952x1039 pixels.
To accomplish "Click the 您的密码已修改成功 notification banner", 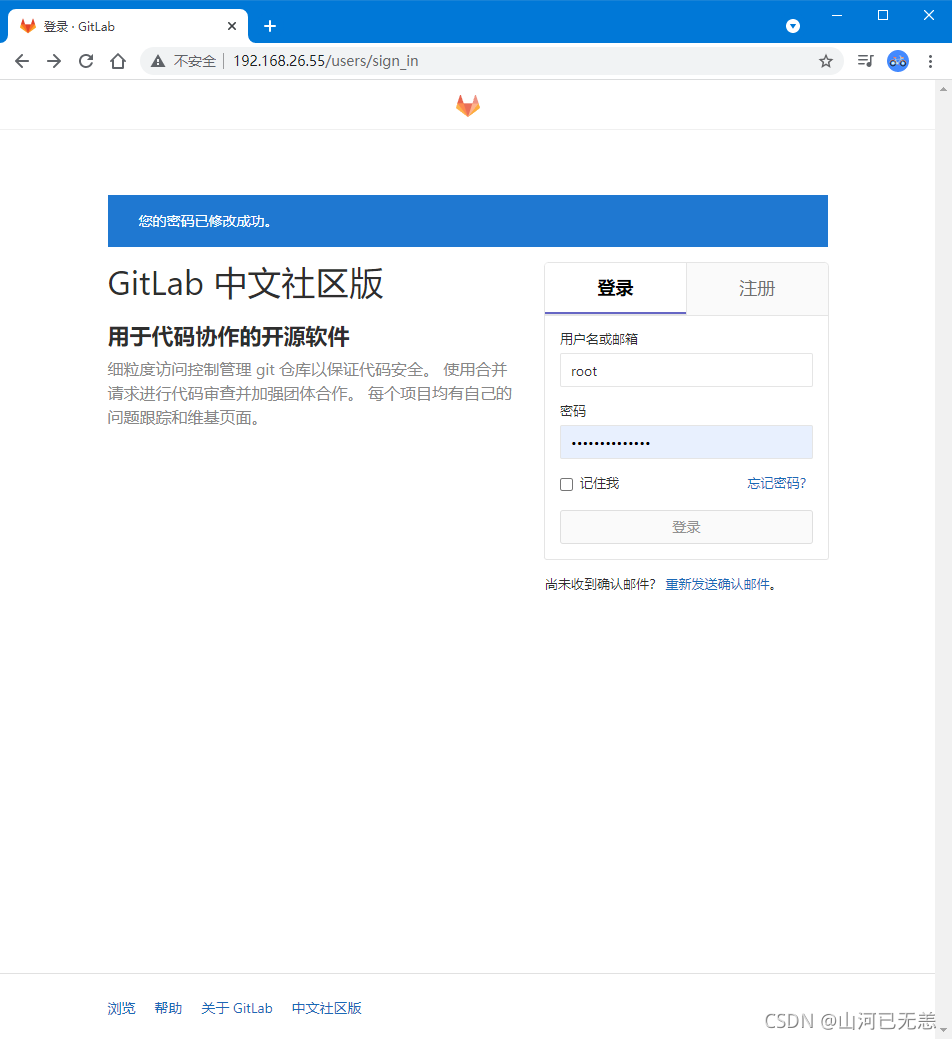I will [468, 221].
